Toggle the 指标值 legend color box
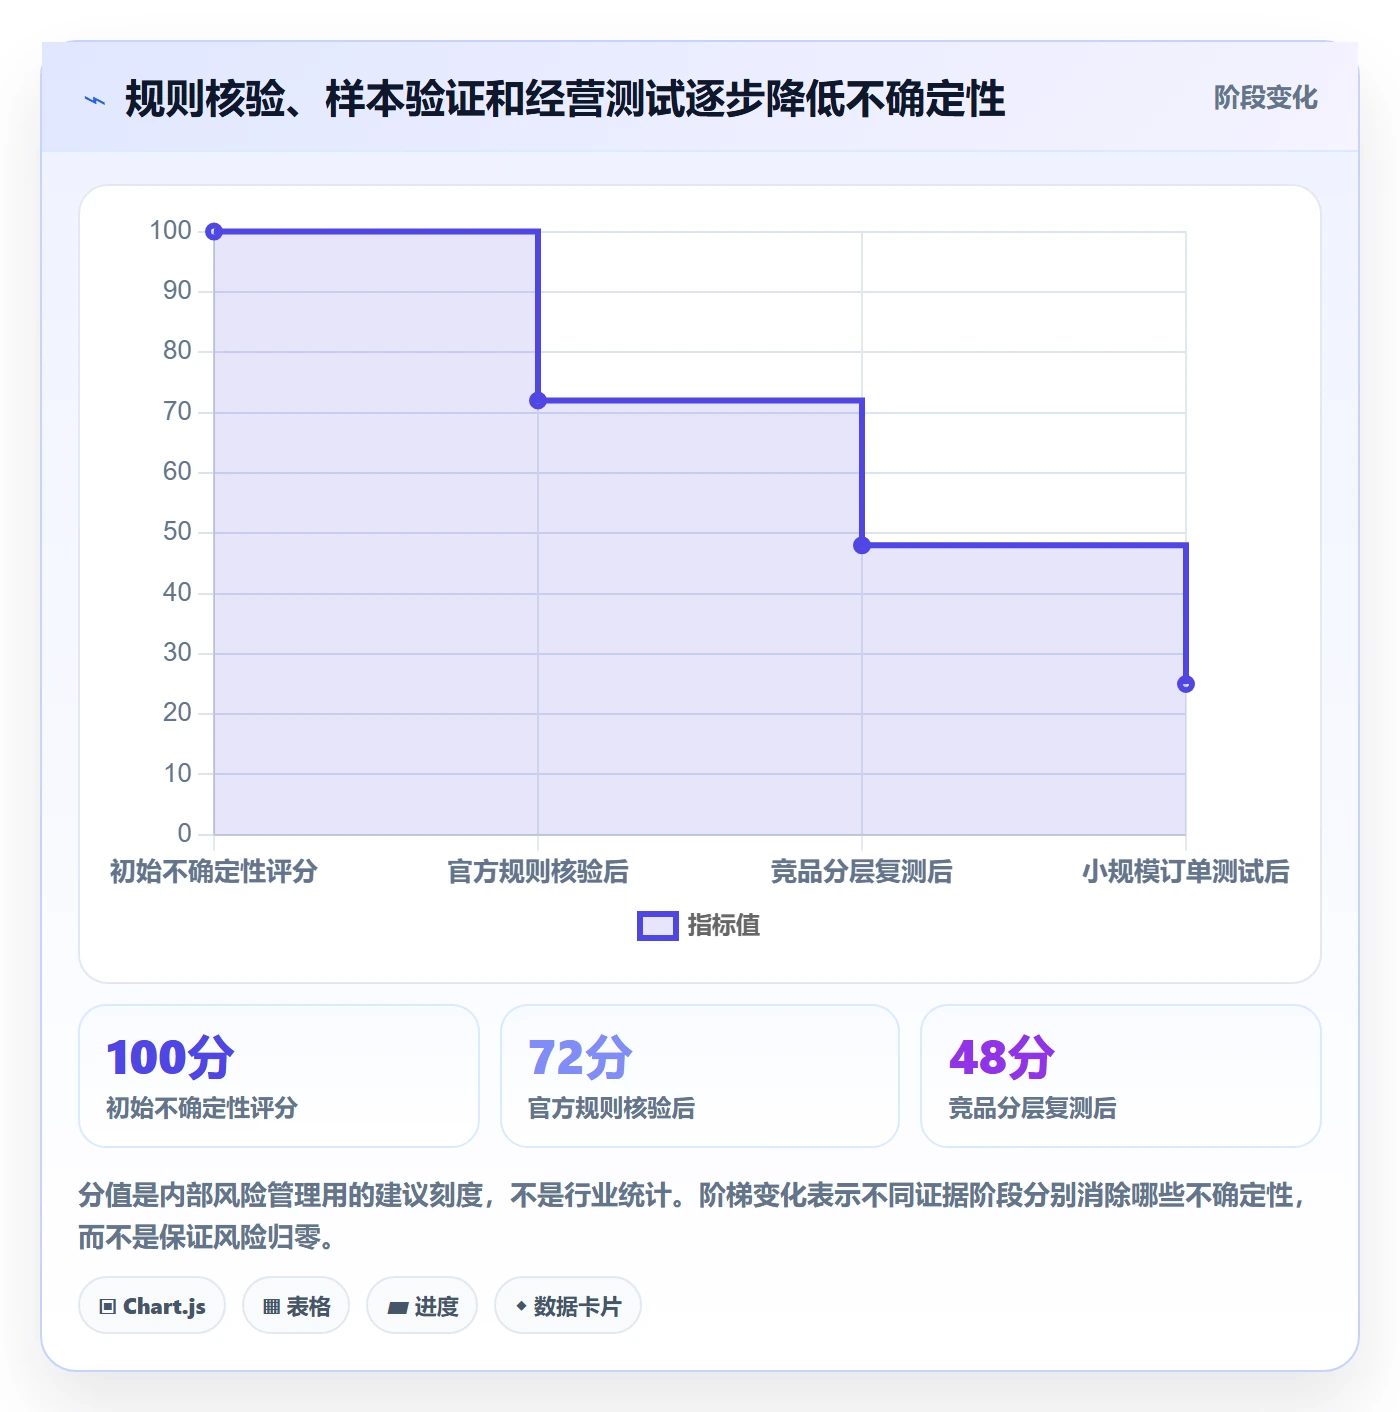The width and height of the screenshot is (1400, 1412). [658, 926]
